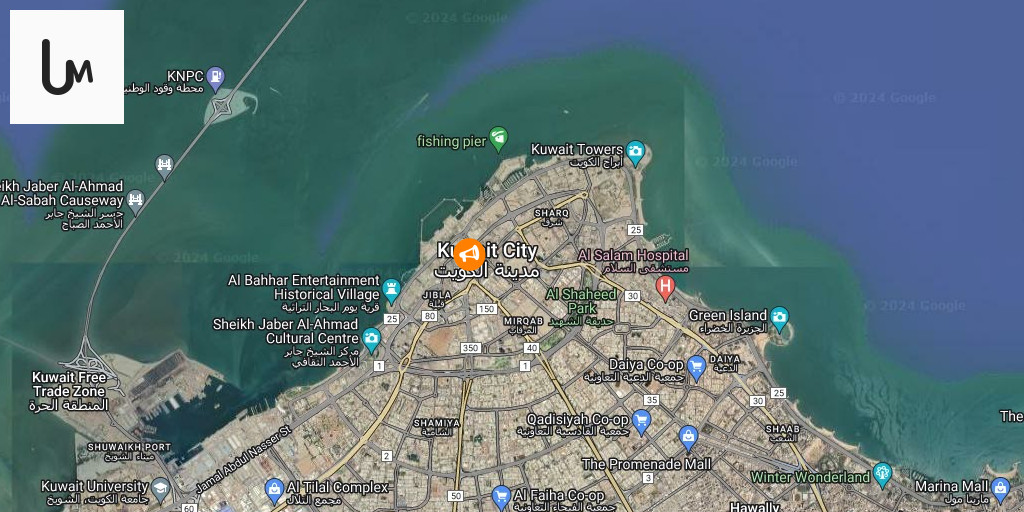Select the Kuwait Towers camera pin
Screen dimensions: 1024x512
tap(635, 153)
